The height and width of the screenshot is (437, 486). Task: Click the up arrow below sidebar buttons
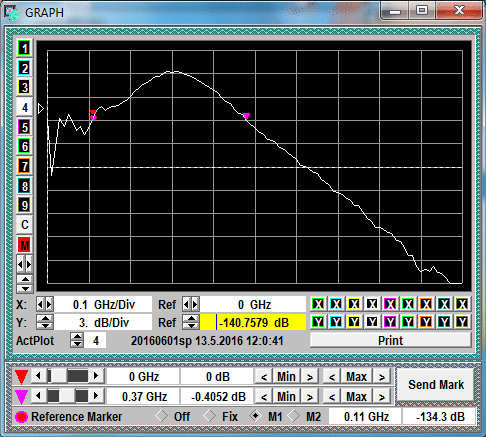(25, 279)
